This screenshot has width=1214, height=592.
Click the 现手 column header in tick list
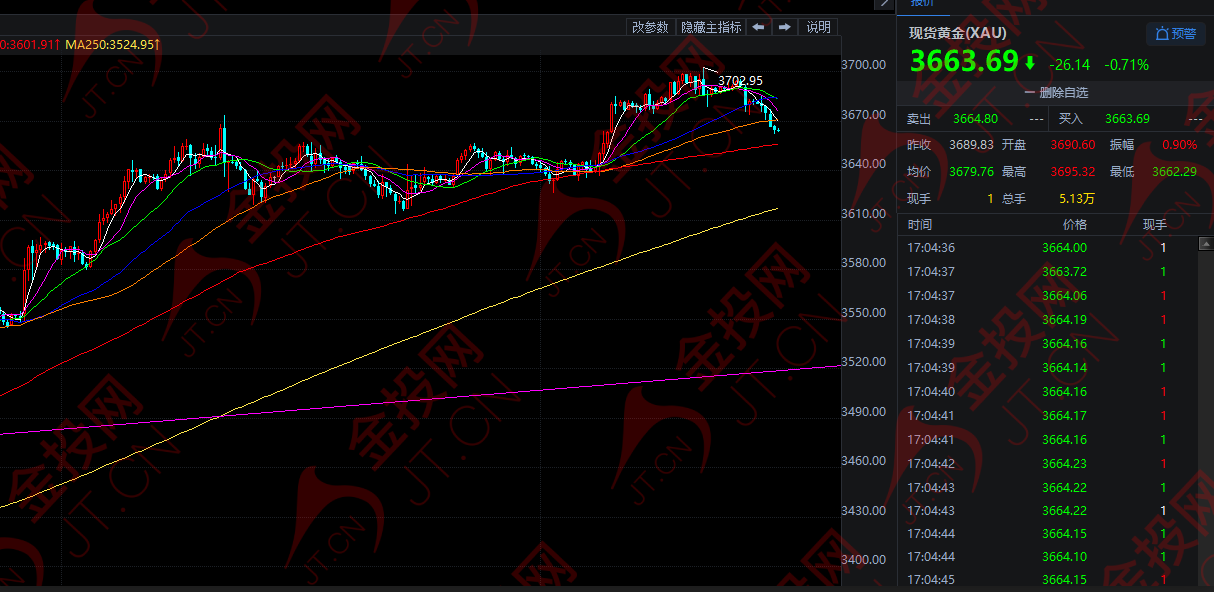[1154, 225]
